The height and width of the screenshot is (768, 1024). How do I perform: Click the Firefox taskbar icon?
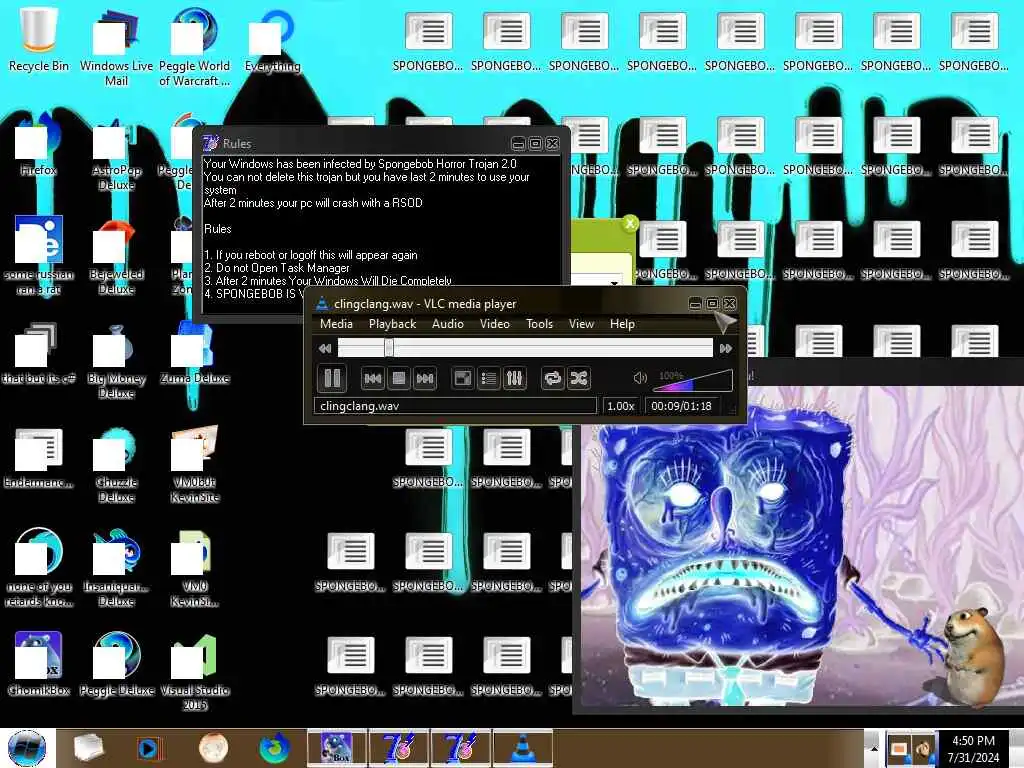(x=274, y=748)
